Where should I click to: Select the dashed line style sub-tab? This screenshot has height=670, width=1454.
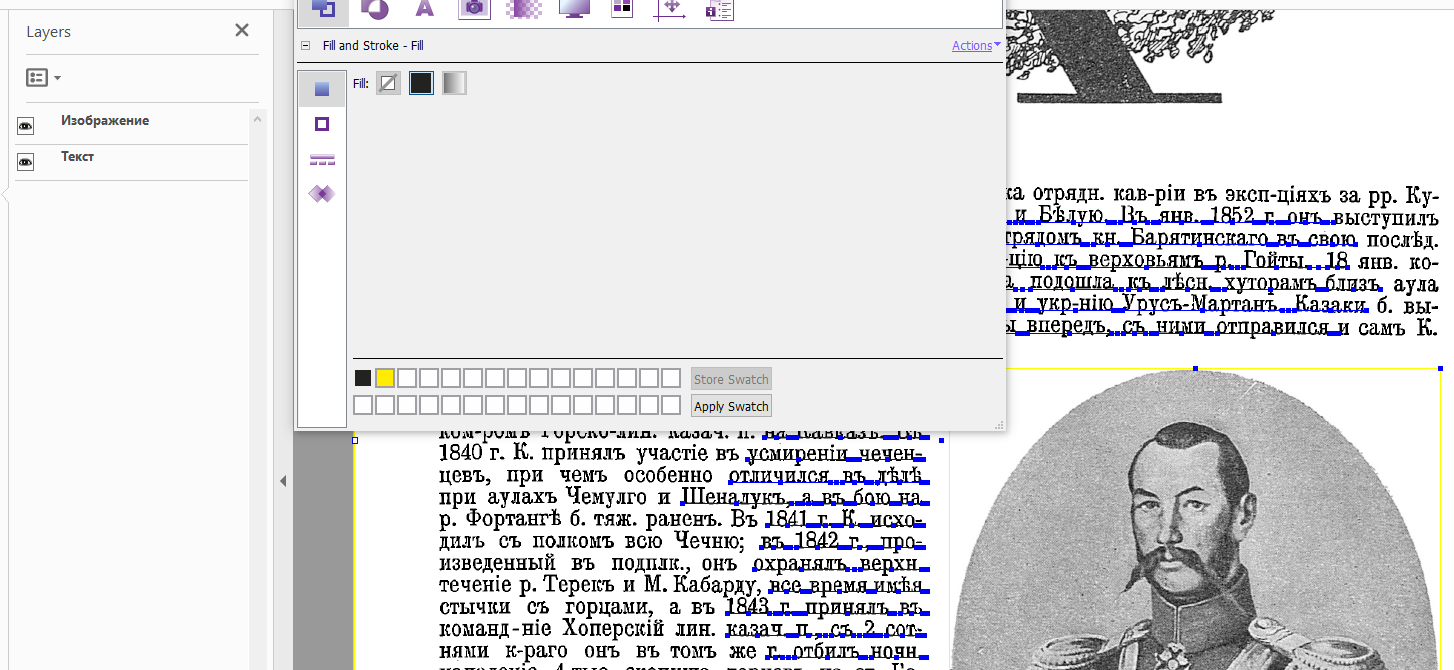tap(322, 160)
